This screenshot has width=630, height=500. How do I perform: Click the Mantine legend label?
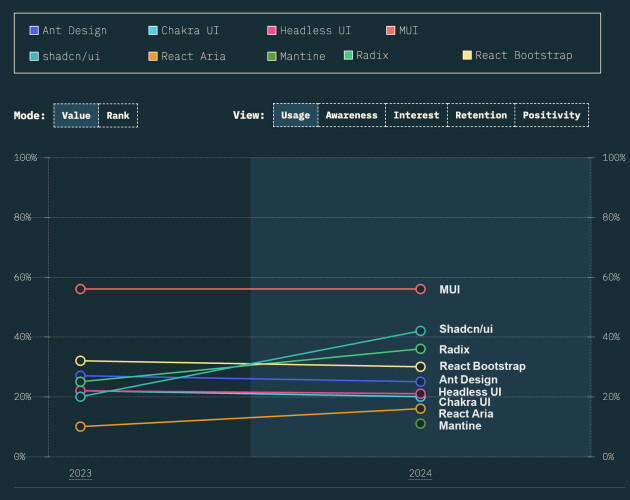pos(303,56)
